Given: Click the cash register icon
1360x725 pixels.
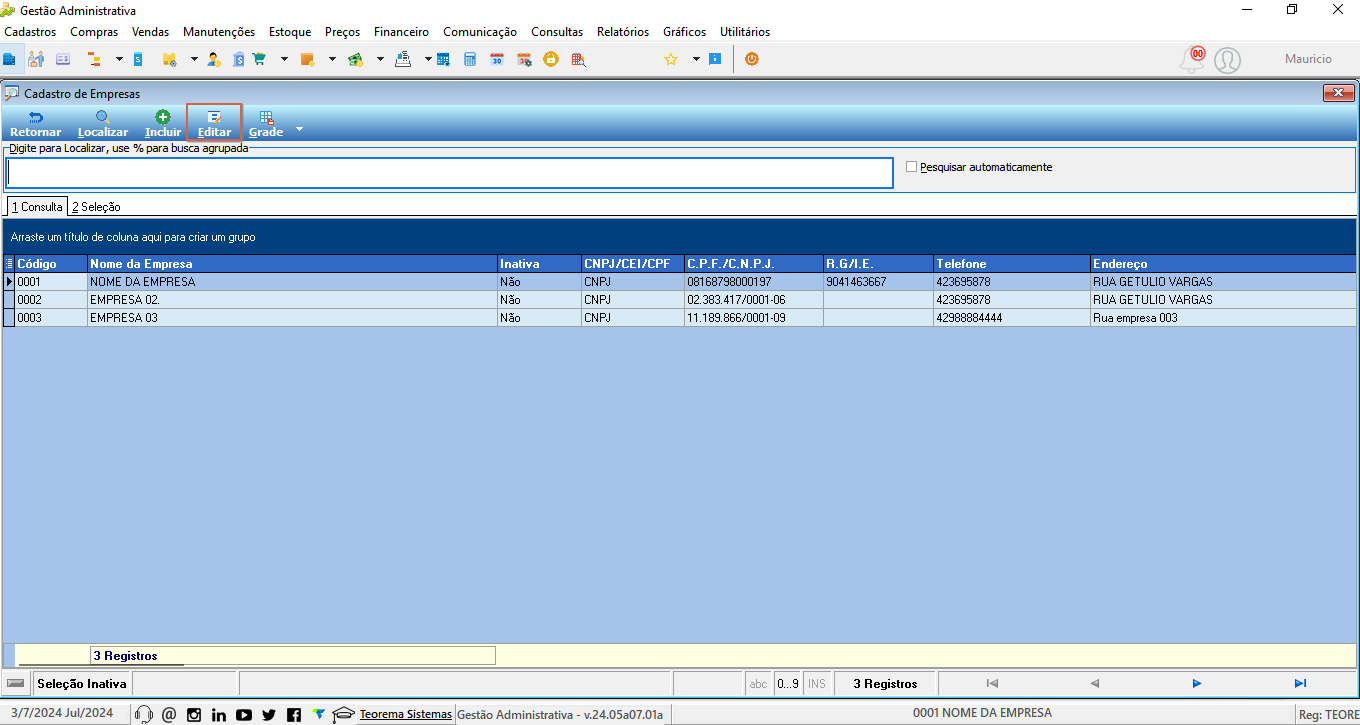Looking at the screenshot, I should click(x=403, y=60).
